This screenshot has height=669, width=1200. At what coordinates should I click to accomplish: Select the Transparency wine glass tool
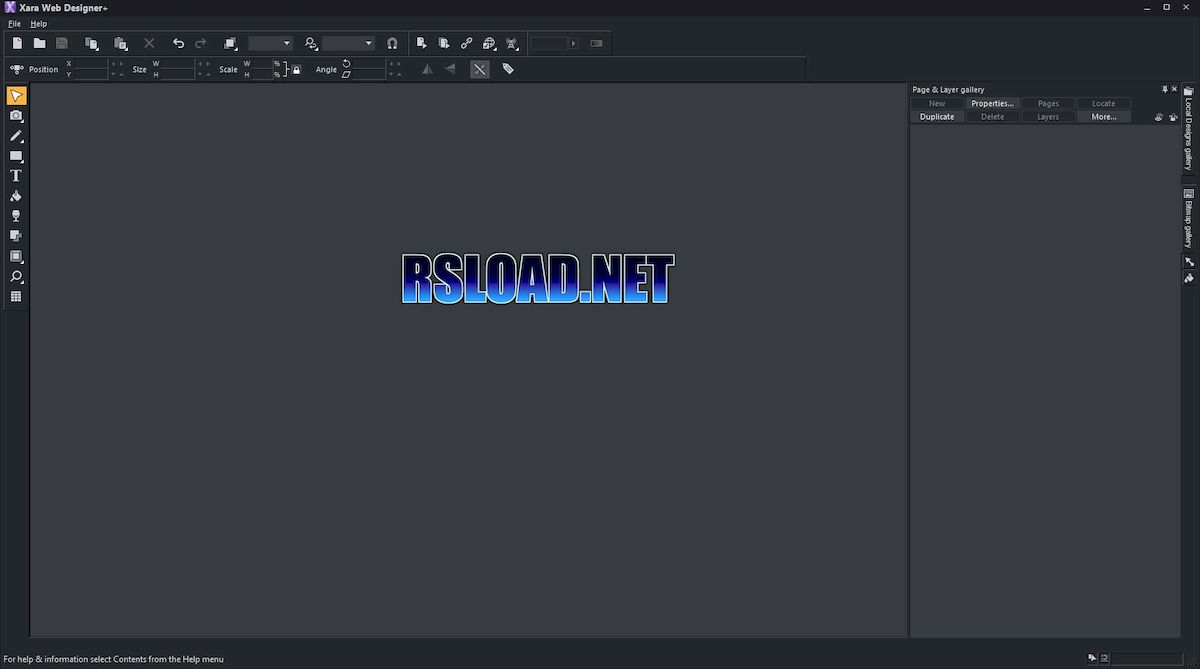click(16, 216)
